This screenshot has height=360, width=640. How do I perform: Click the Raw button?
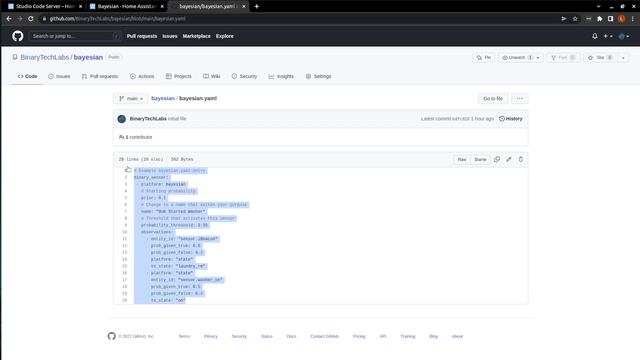[462, 159]
